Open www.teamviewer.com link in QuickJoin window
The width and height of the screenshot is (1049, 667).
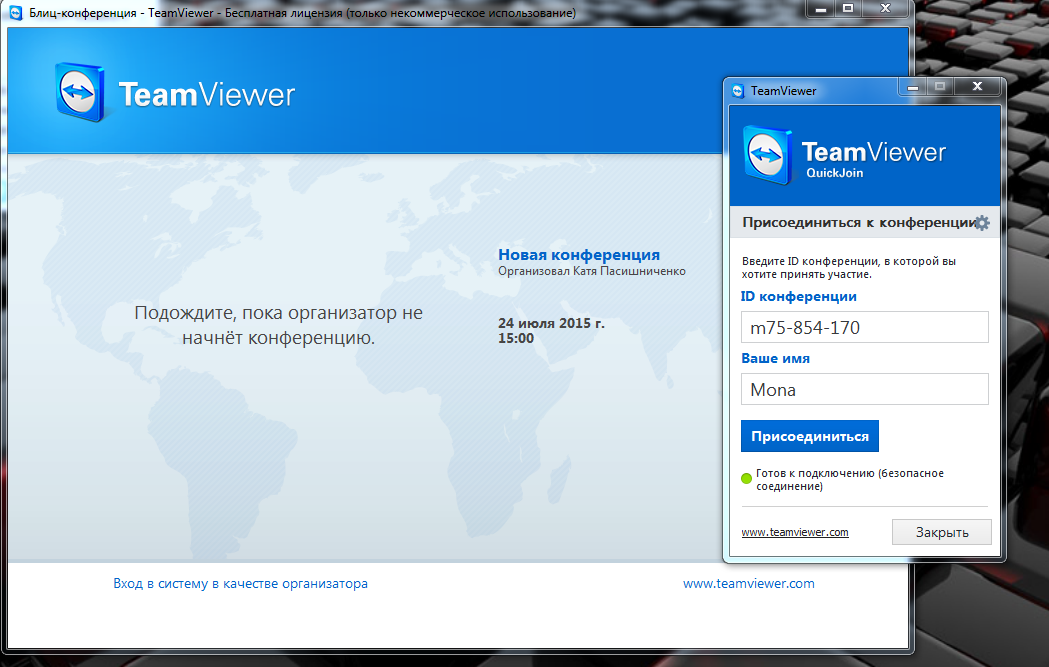pyautogui.click(x=795, y=532)
